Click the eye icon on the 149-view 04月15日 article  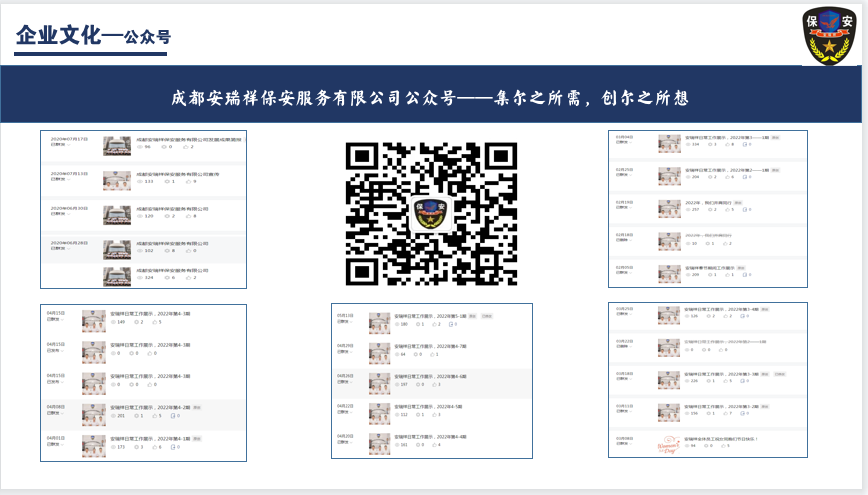pos(113,322)
